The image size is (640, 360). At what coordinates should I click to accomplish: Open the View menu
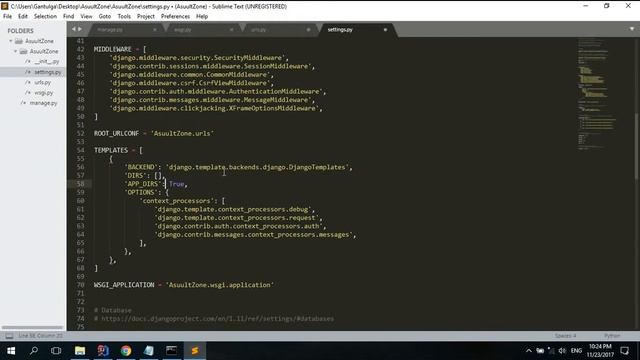point(86,16)
